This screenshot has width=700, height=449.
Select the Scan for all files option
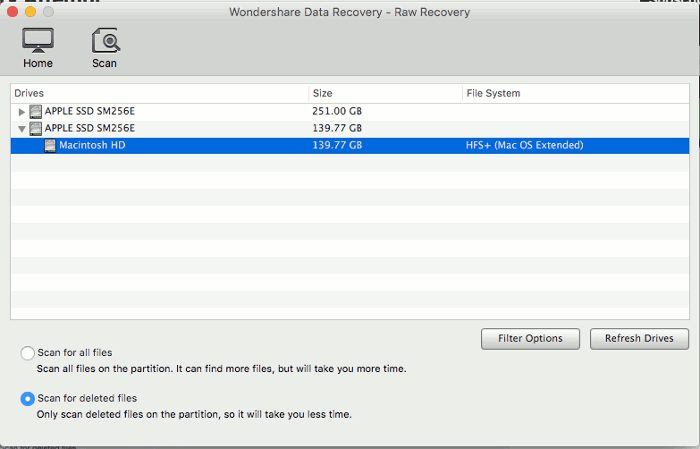(x=28, y=353)
